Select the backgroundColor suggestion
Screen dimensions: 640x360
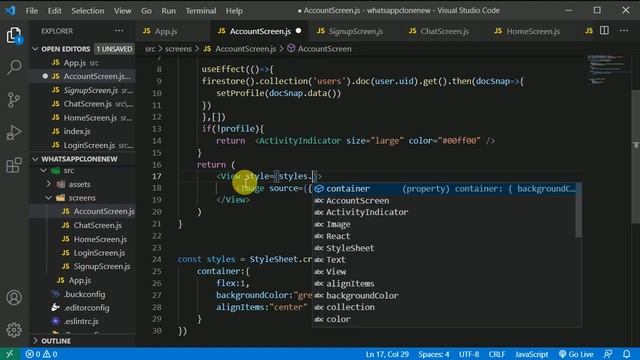click(x=445, y=295)
